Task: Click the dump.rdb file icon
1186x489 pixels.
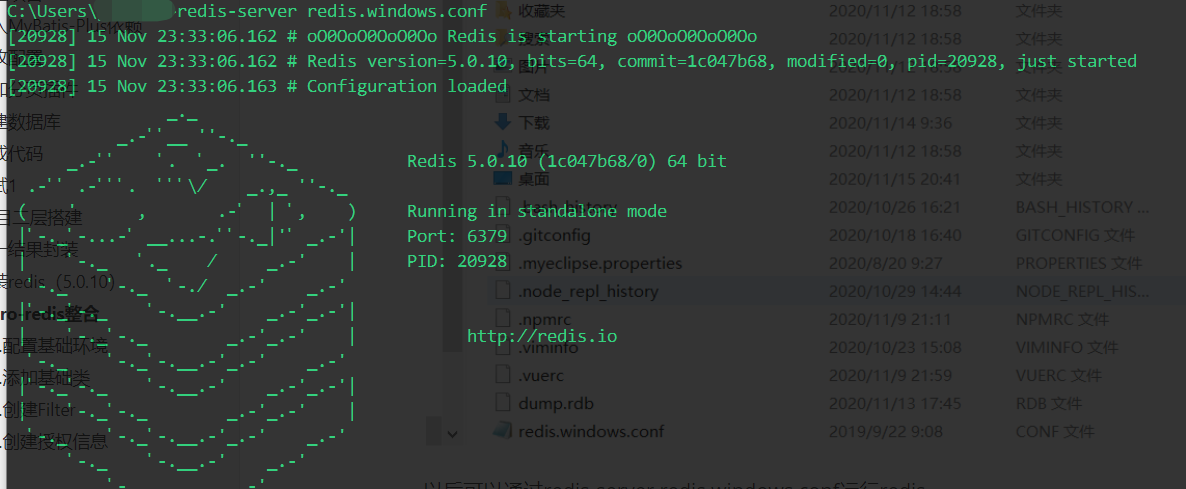Action: click(503, 403)
